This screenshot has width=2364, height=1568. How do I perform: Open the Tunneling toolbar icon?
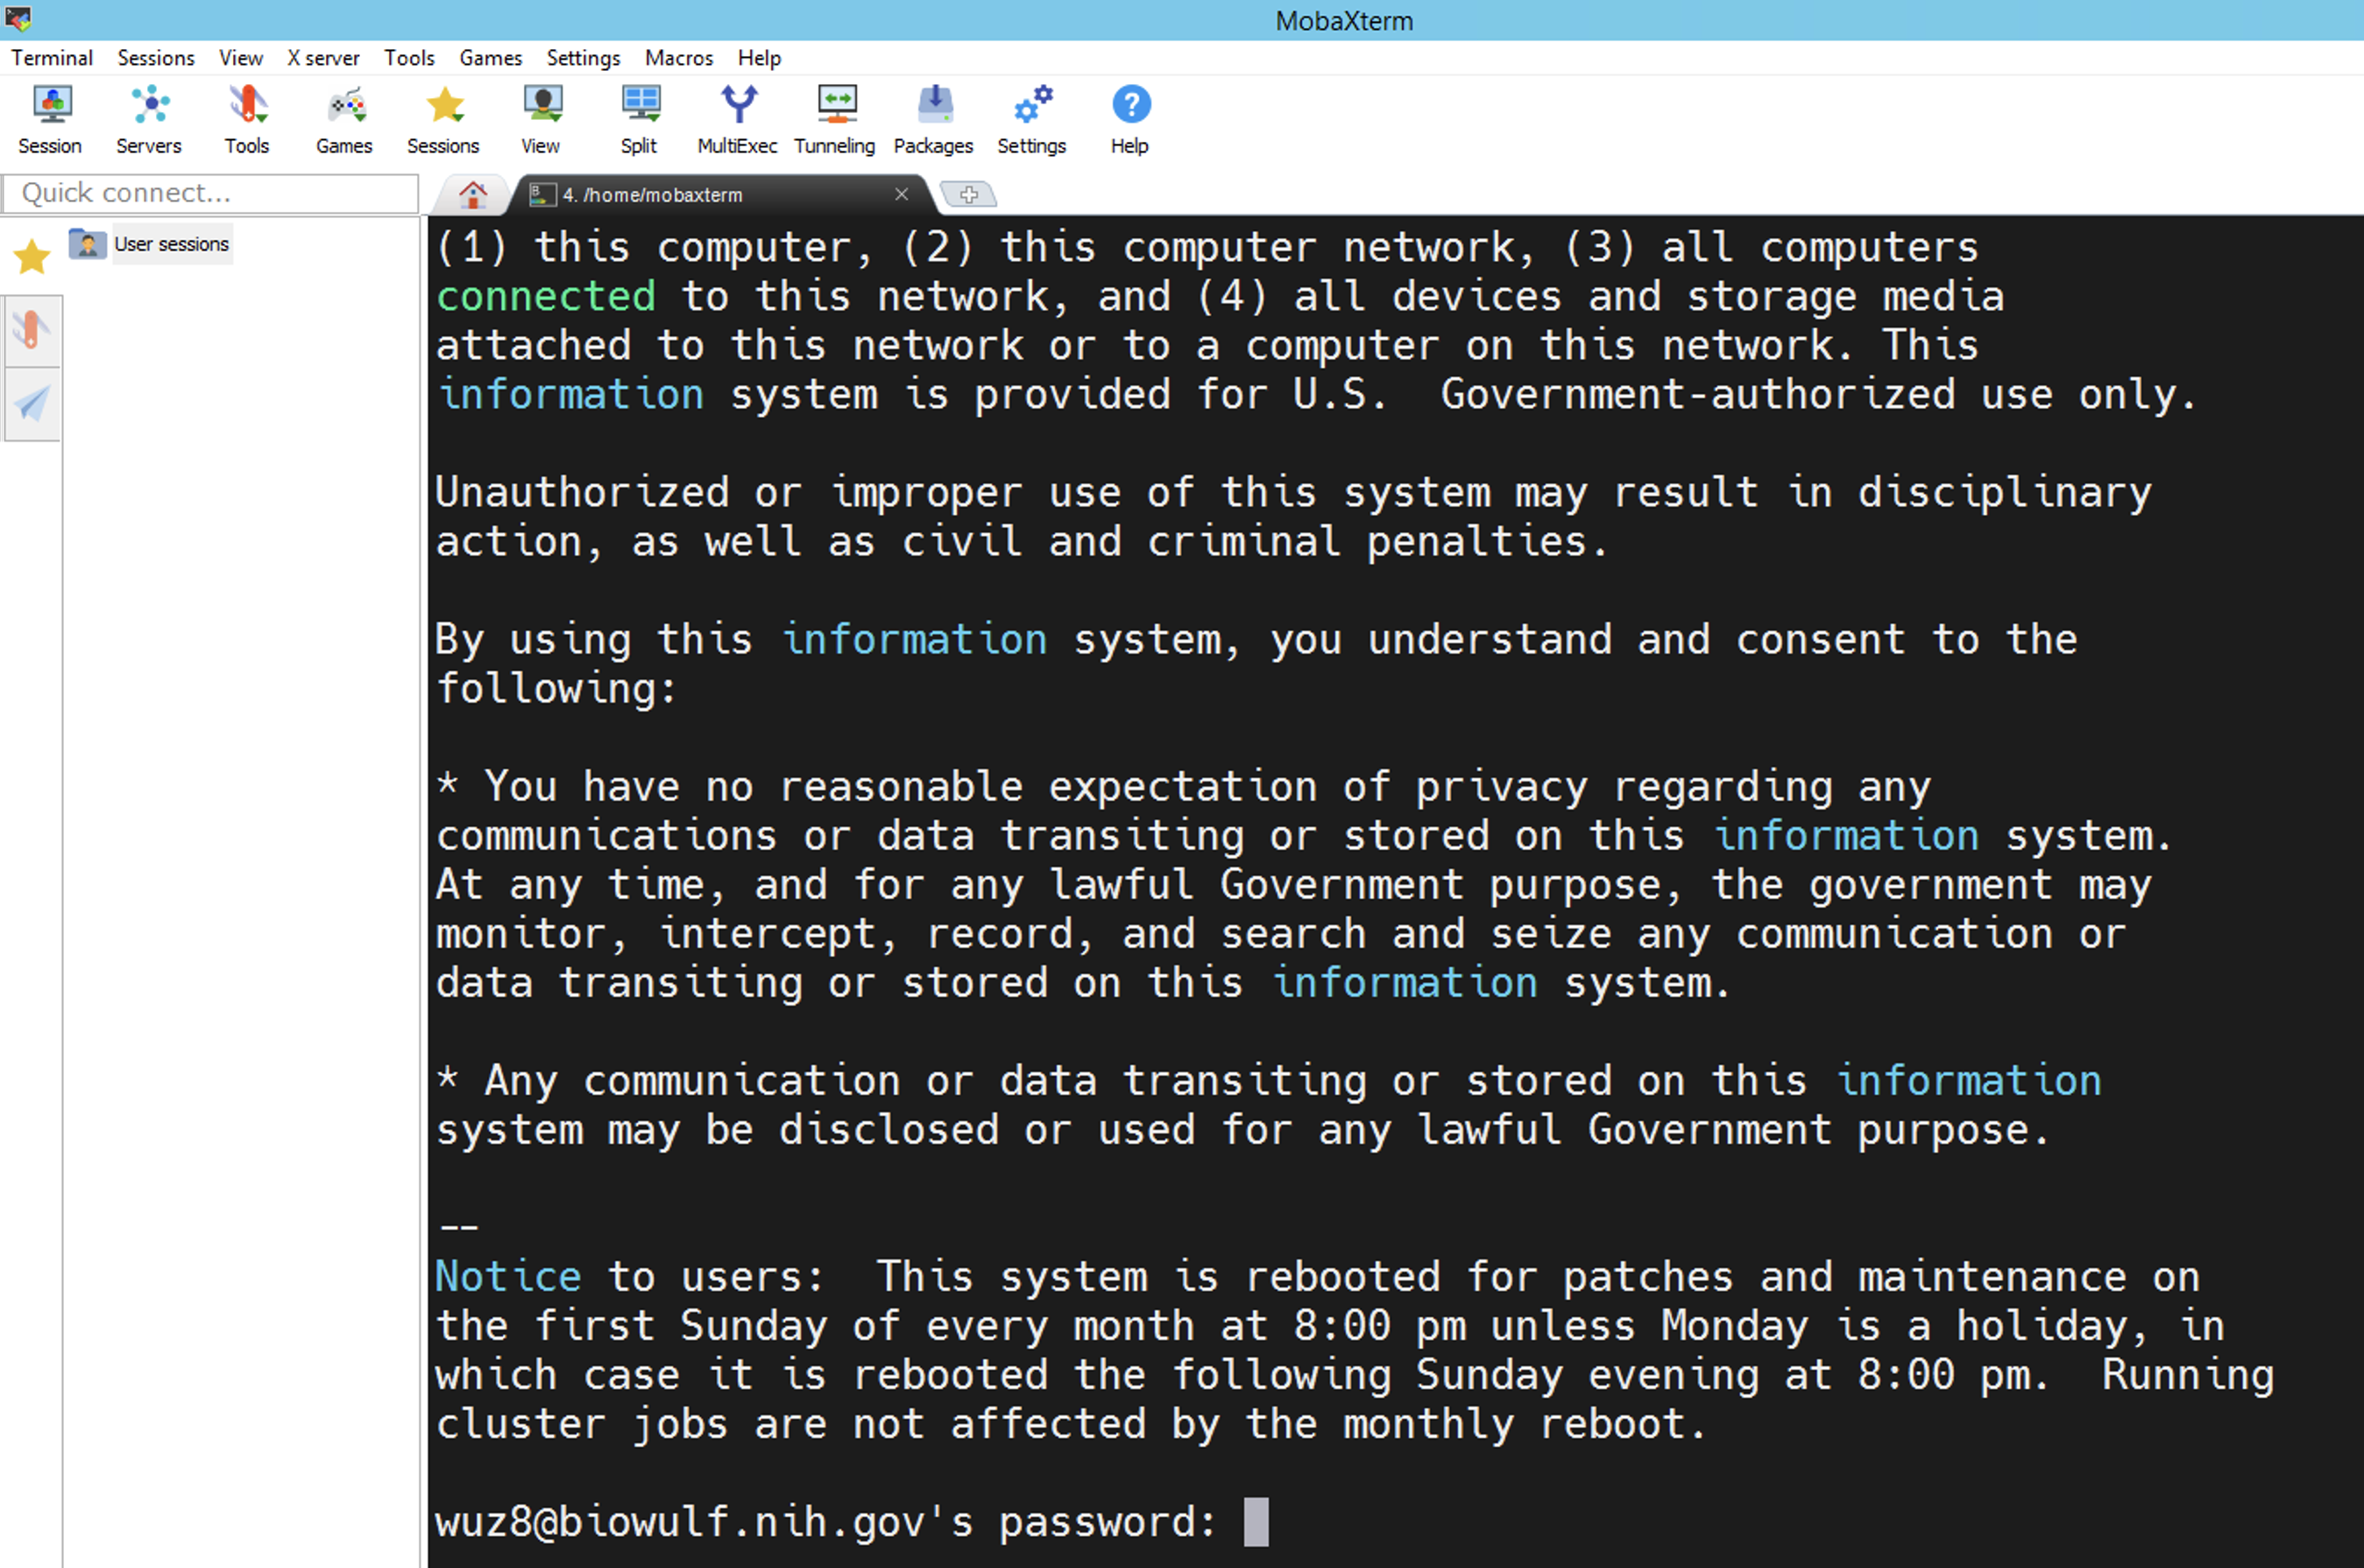click(x=835, y=118)
